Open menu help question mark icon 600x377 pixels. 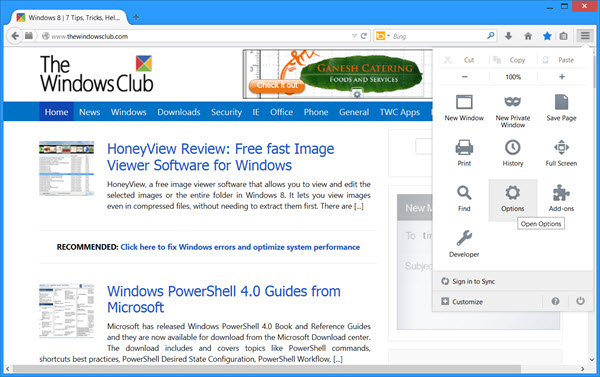coord(555,301)
